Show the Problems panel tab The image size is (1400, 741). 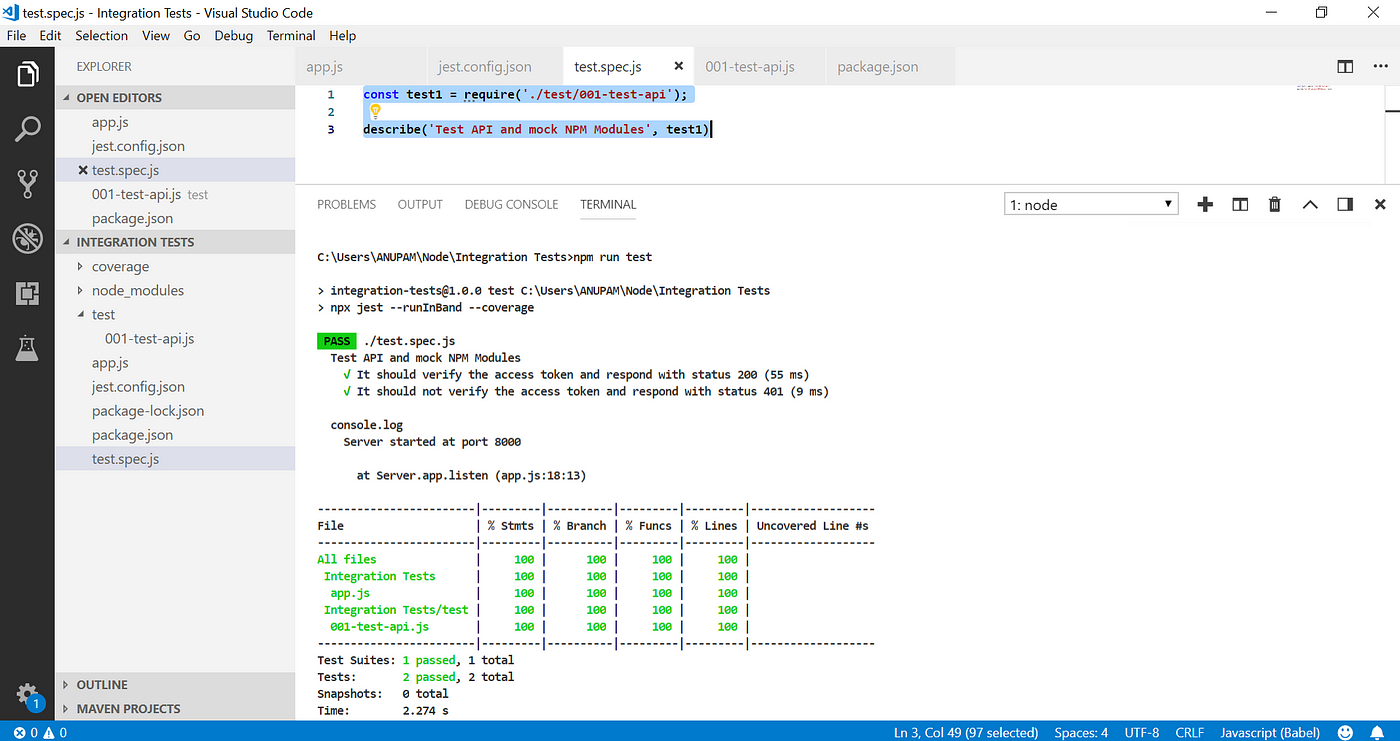pos(346,204)
